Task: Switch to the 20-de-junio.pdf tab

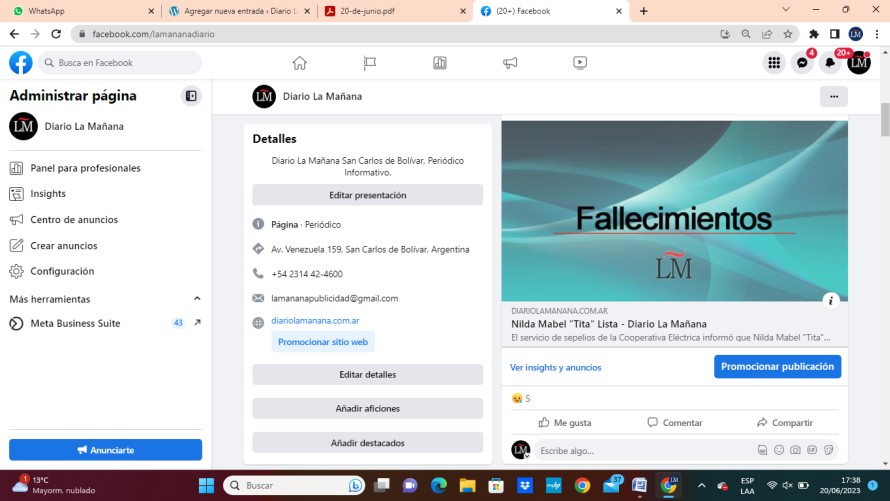Action: coord(390,11)
